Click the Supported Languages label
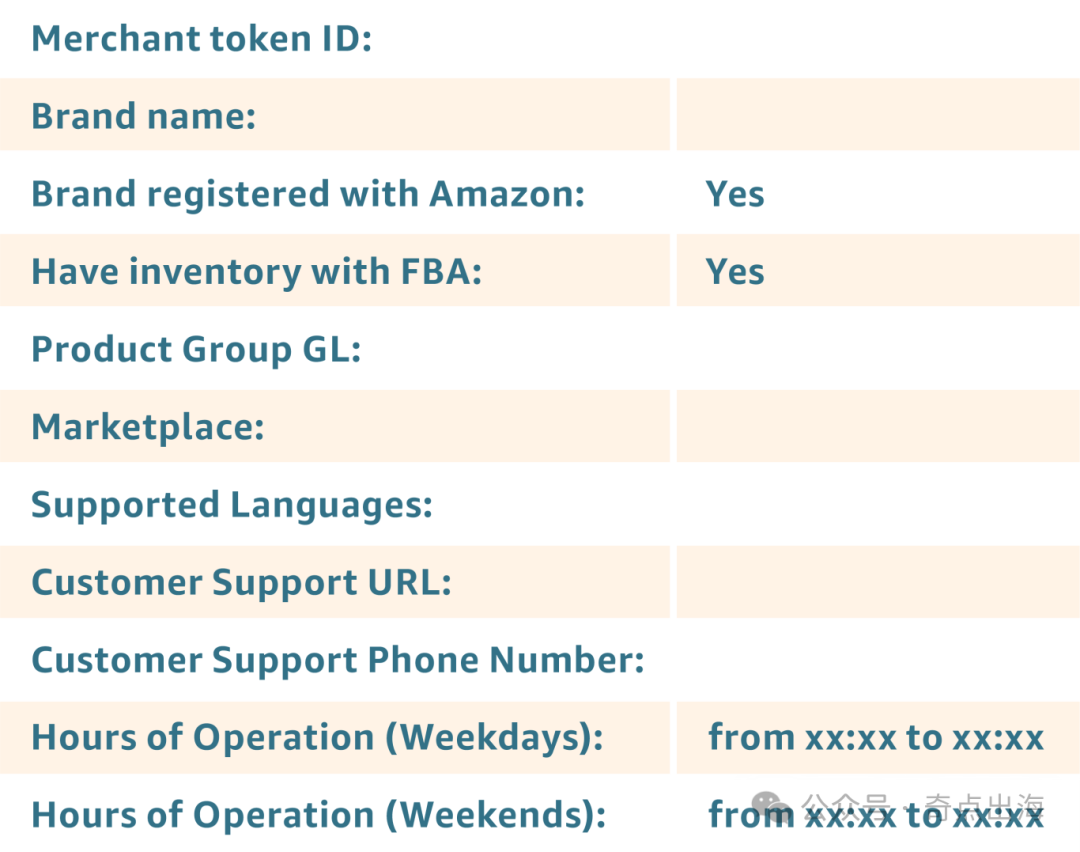 (x=232, y=506)
